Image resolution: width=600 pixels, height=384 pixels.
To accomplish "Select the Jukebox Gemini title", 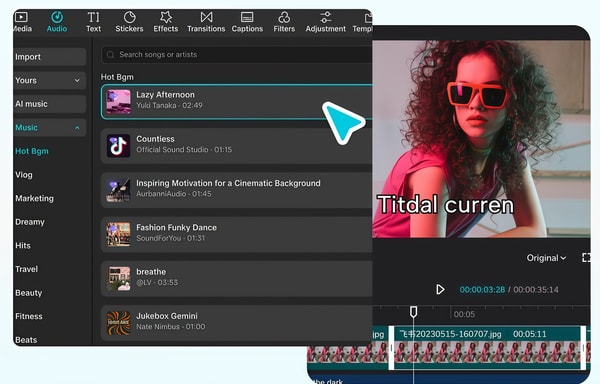I will (167, 316).
